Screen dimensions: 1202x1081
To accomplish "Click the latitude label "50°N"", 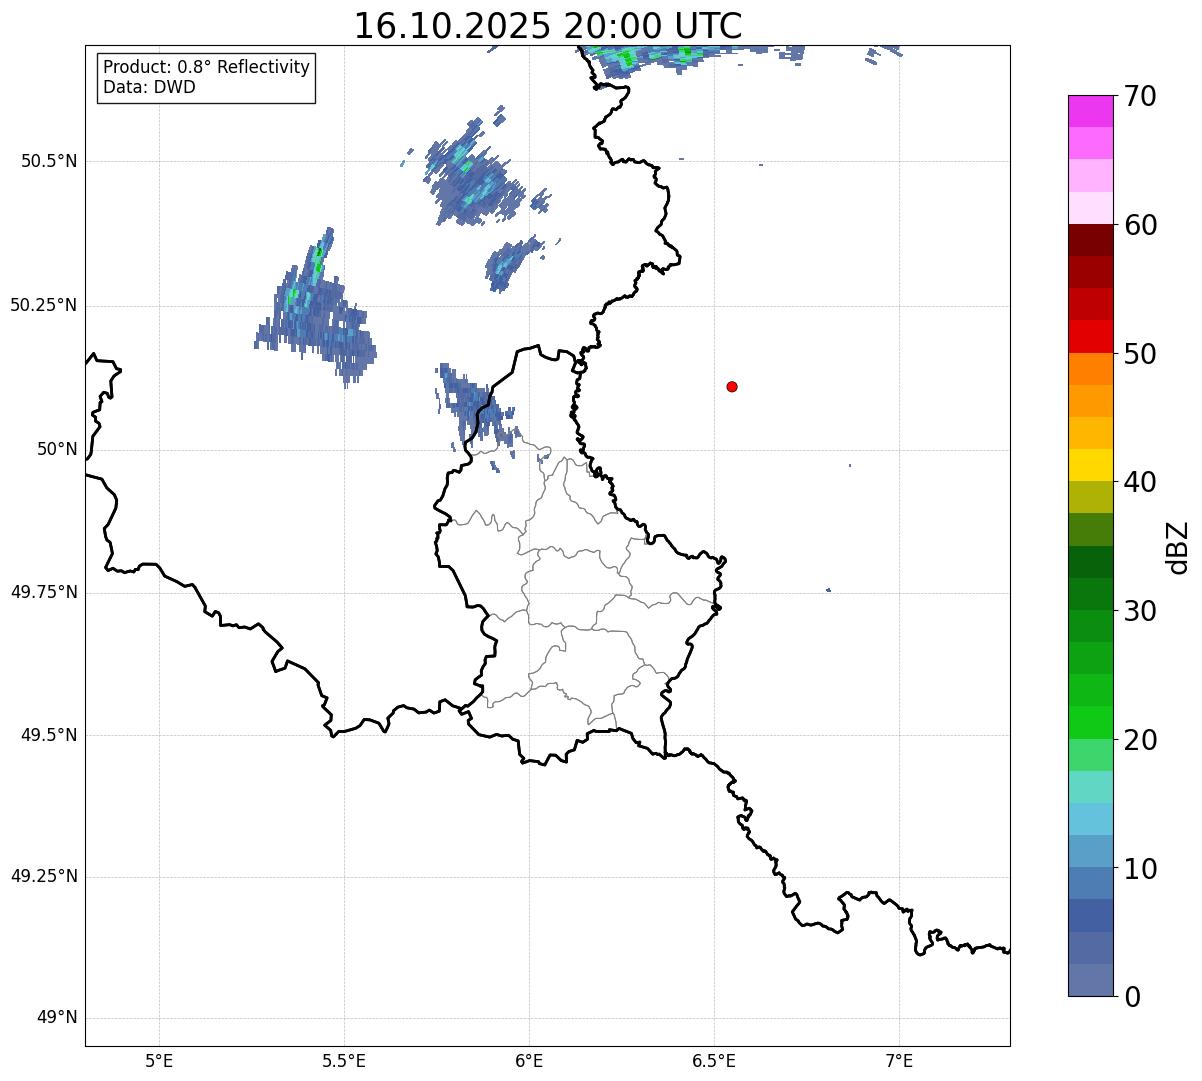I will (x=57, y=449).
